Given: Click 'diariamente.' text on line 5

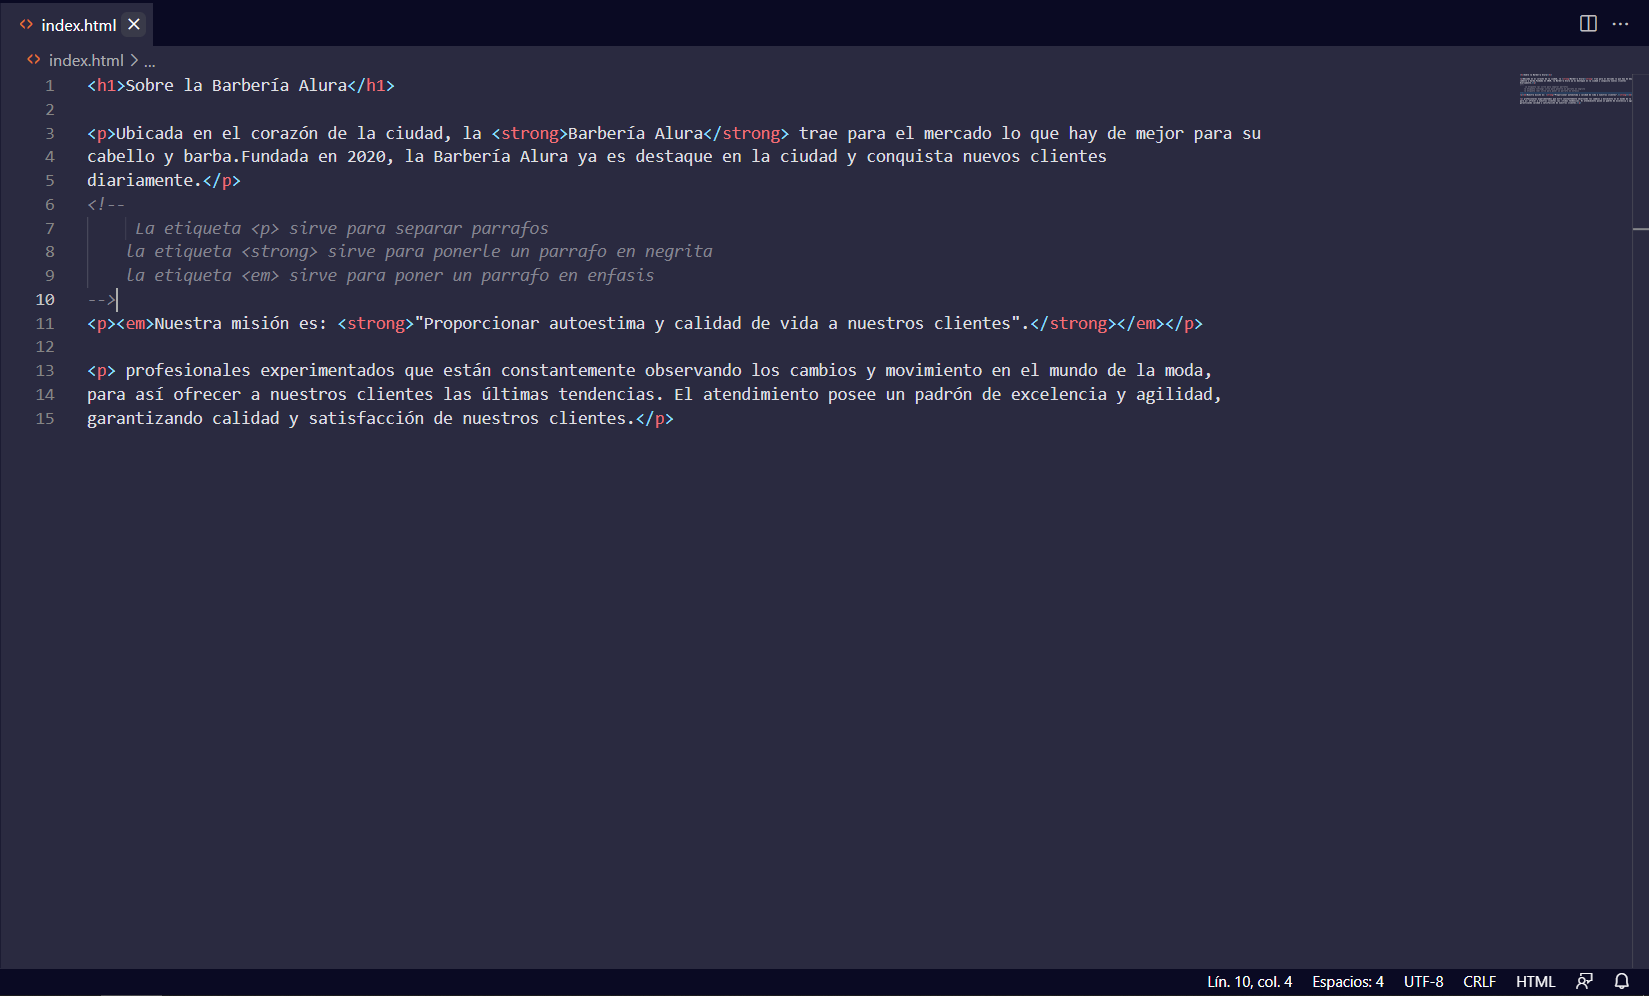Looking at the screenshot, I should click(144, 181).
